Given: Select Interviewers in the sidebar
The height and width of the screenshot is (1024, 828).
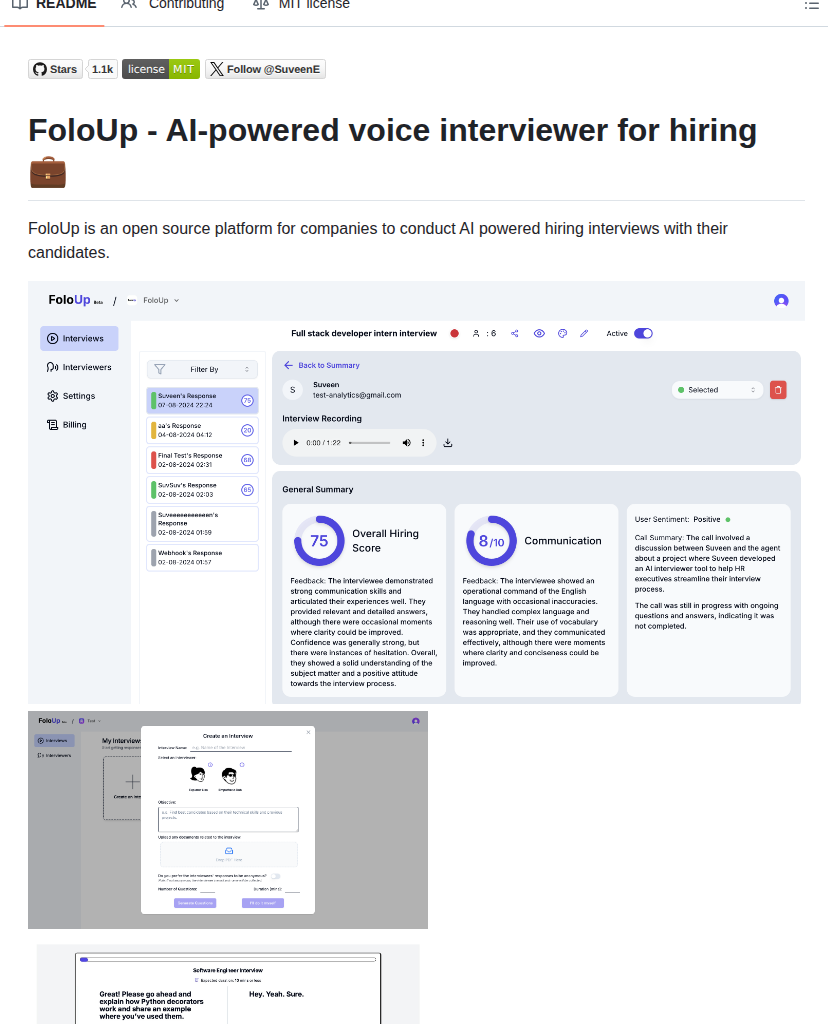Looking at the screenshot, I should point(79,367).
